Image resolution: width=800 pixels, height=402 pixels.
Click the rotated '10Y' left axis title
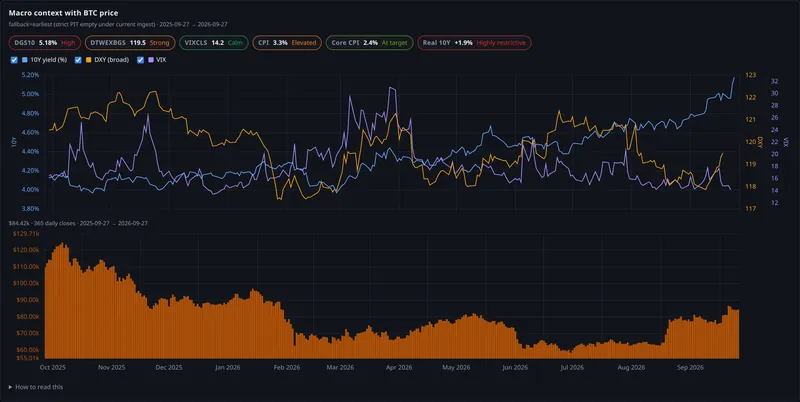point(14,142)
